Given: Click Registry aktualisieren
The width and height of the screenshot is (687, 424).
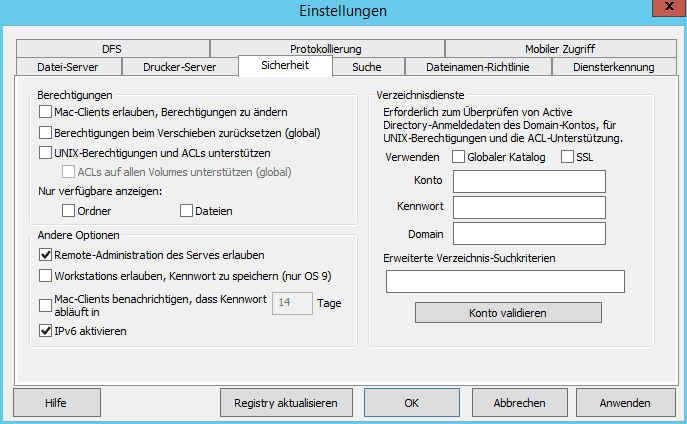Looking at the screenshot, I should (x=286, y=403).
